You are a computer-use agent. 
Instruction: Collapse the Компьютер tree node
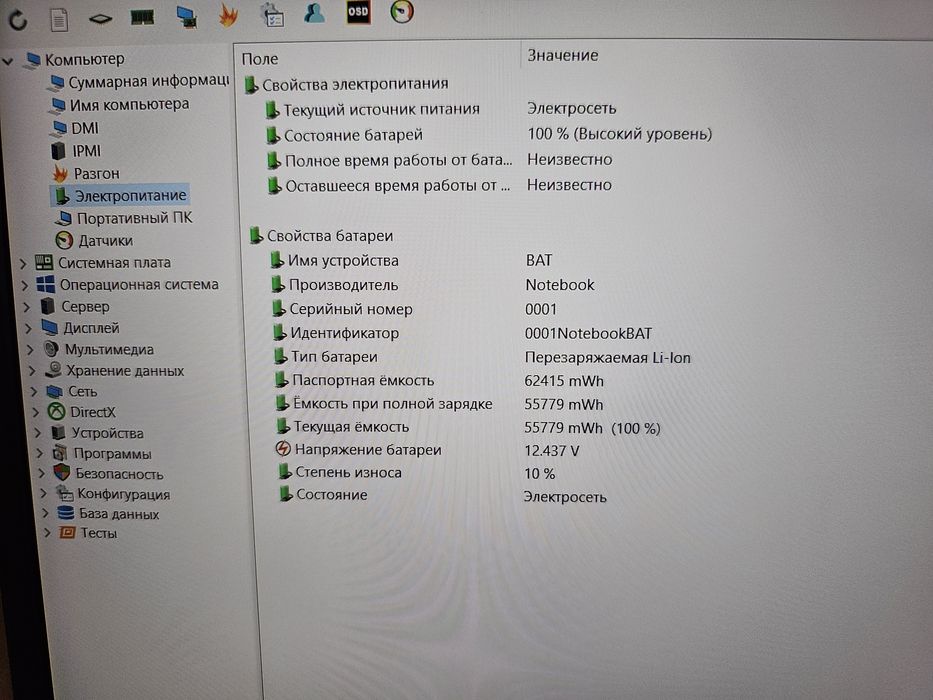tap(8, 61)
